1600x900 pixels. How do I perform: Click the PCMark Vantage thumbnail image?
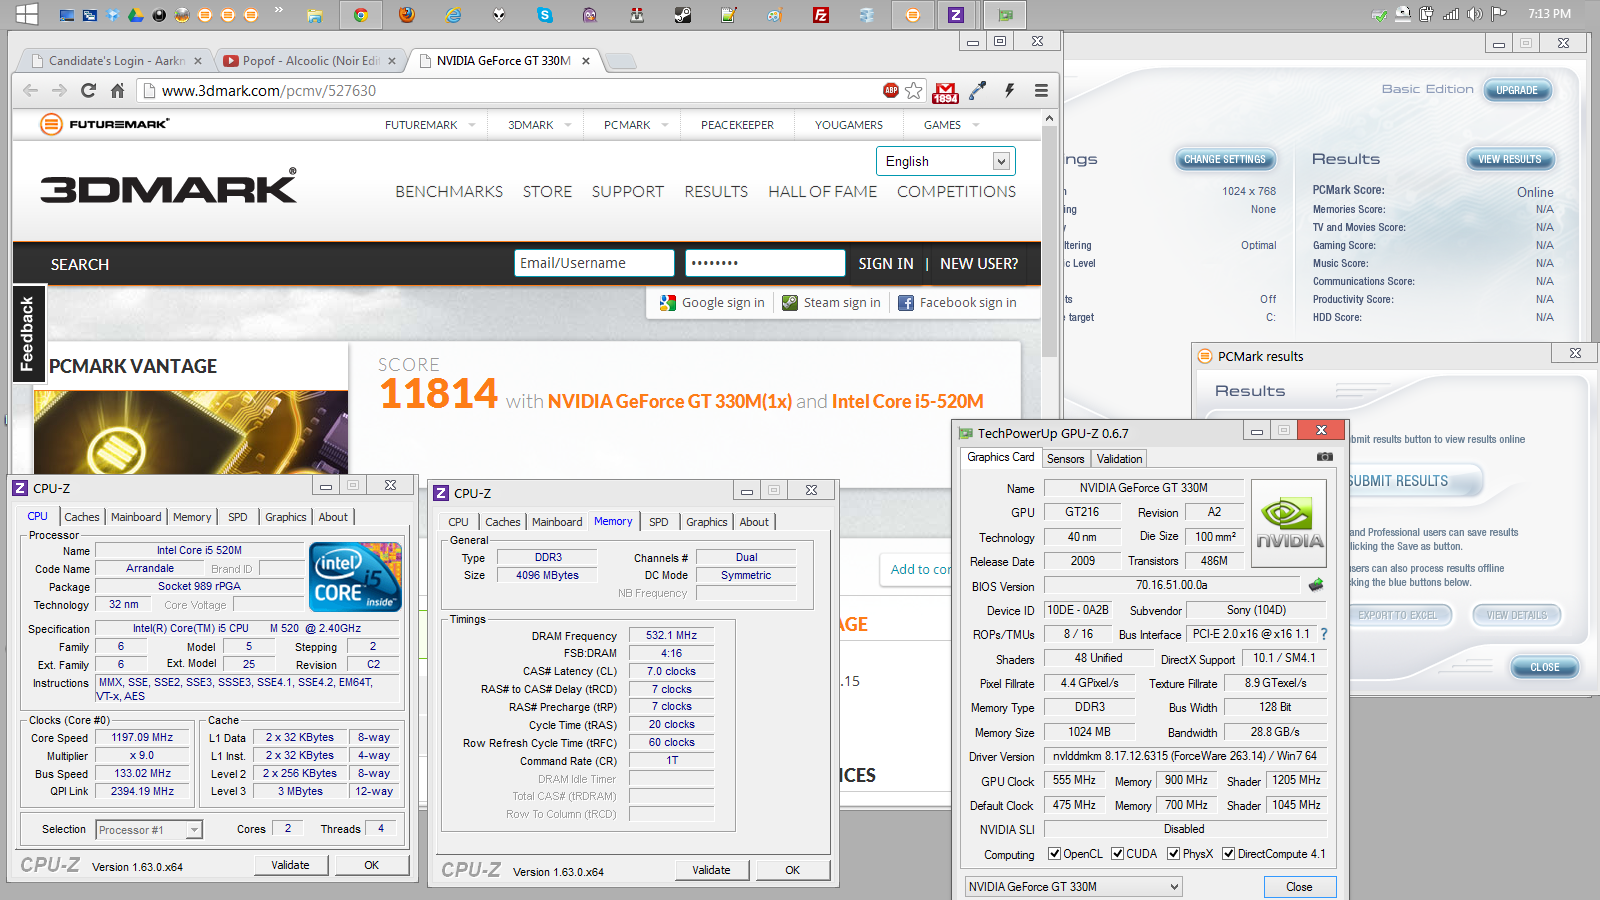191,432
